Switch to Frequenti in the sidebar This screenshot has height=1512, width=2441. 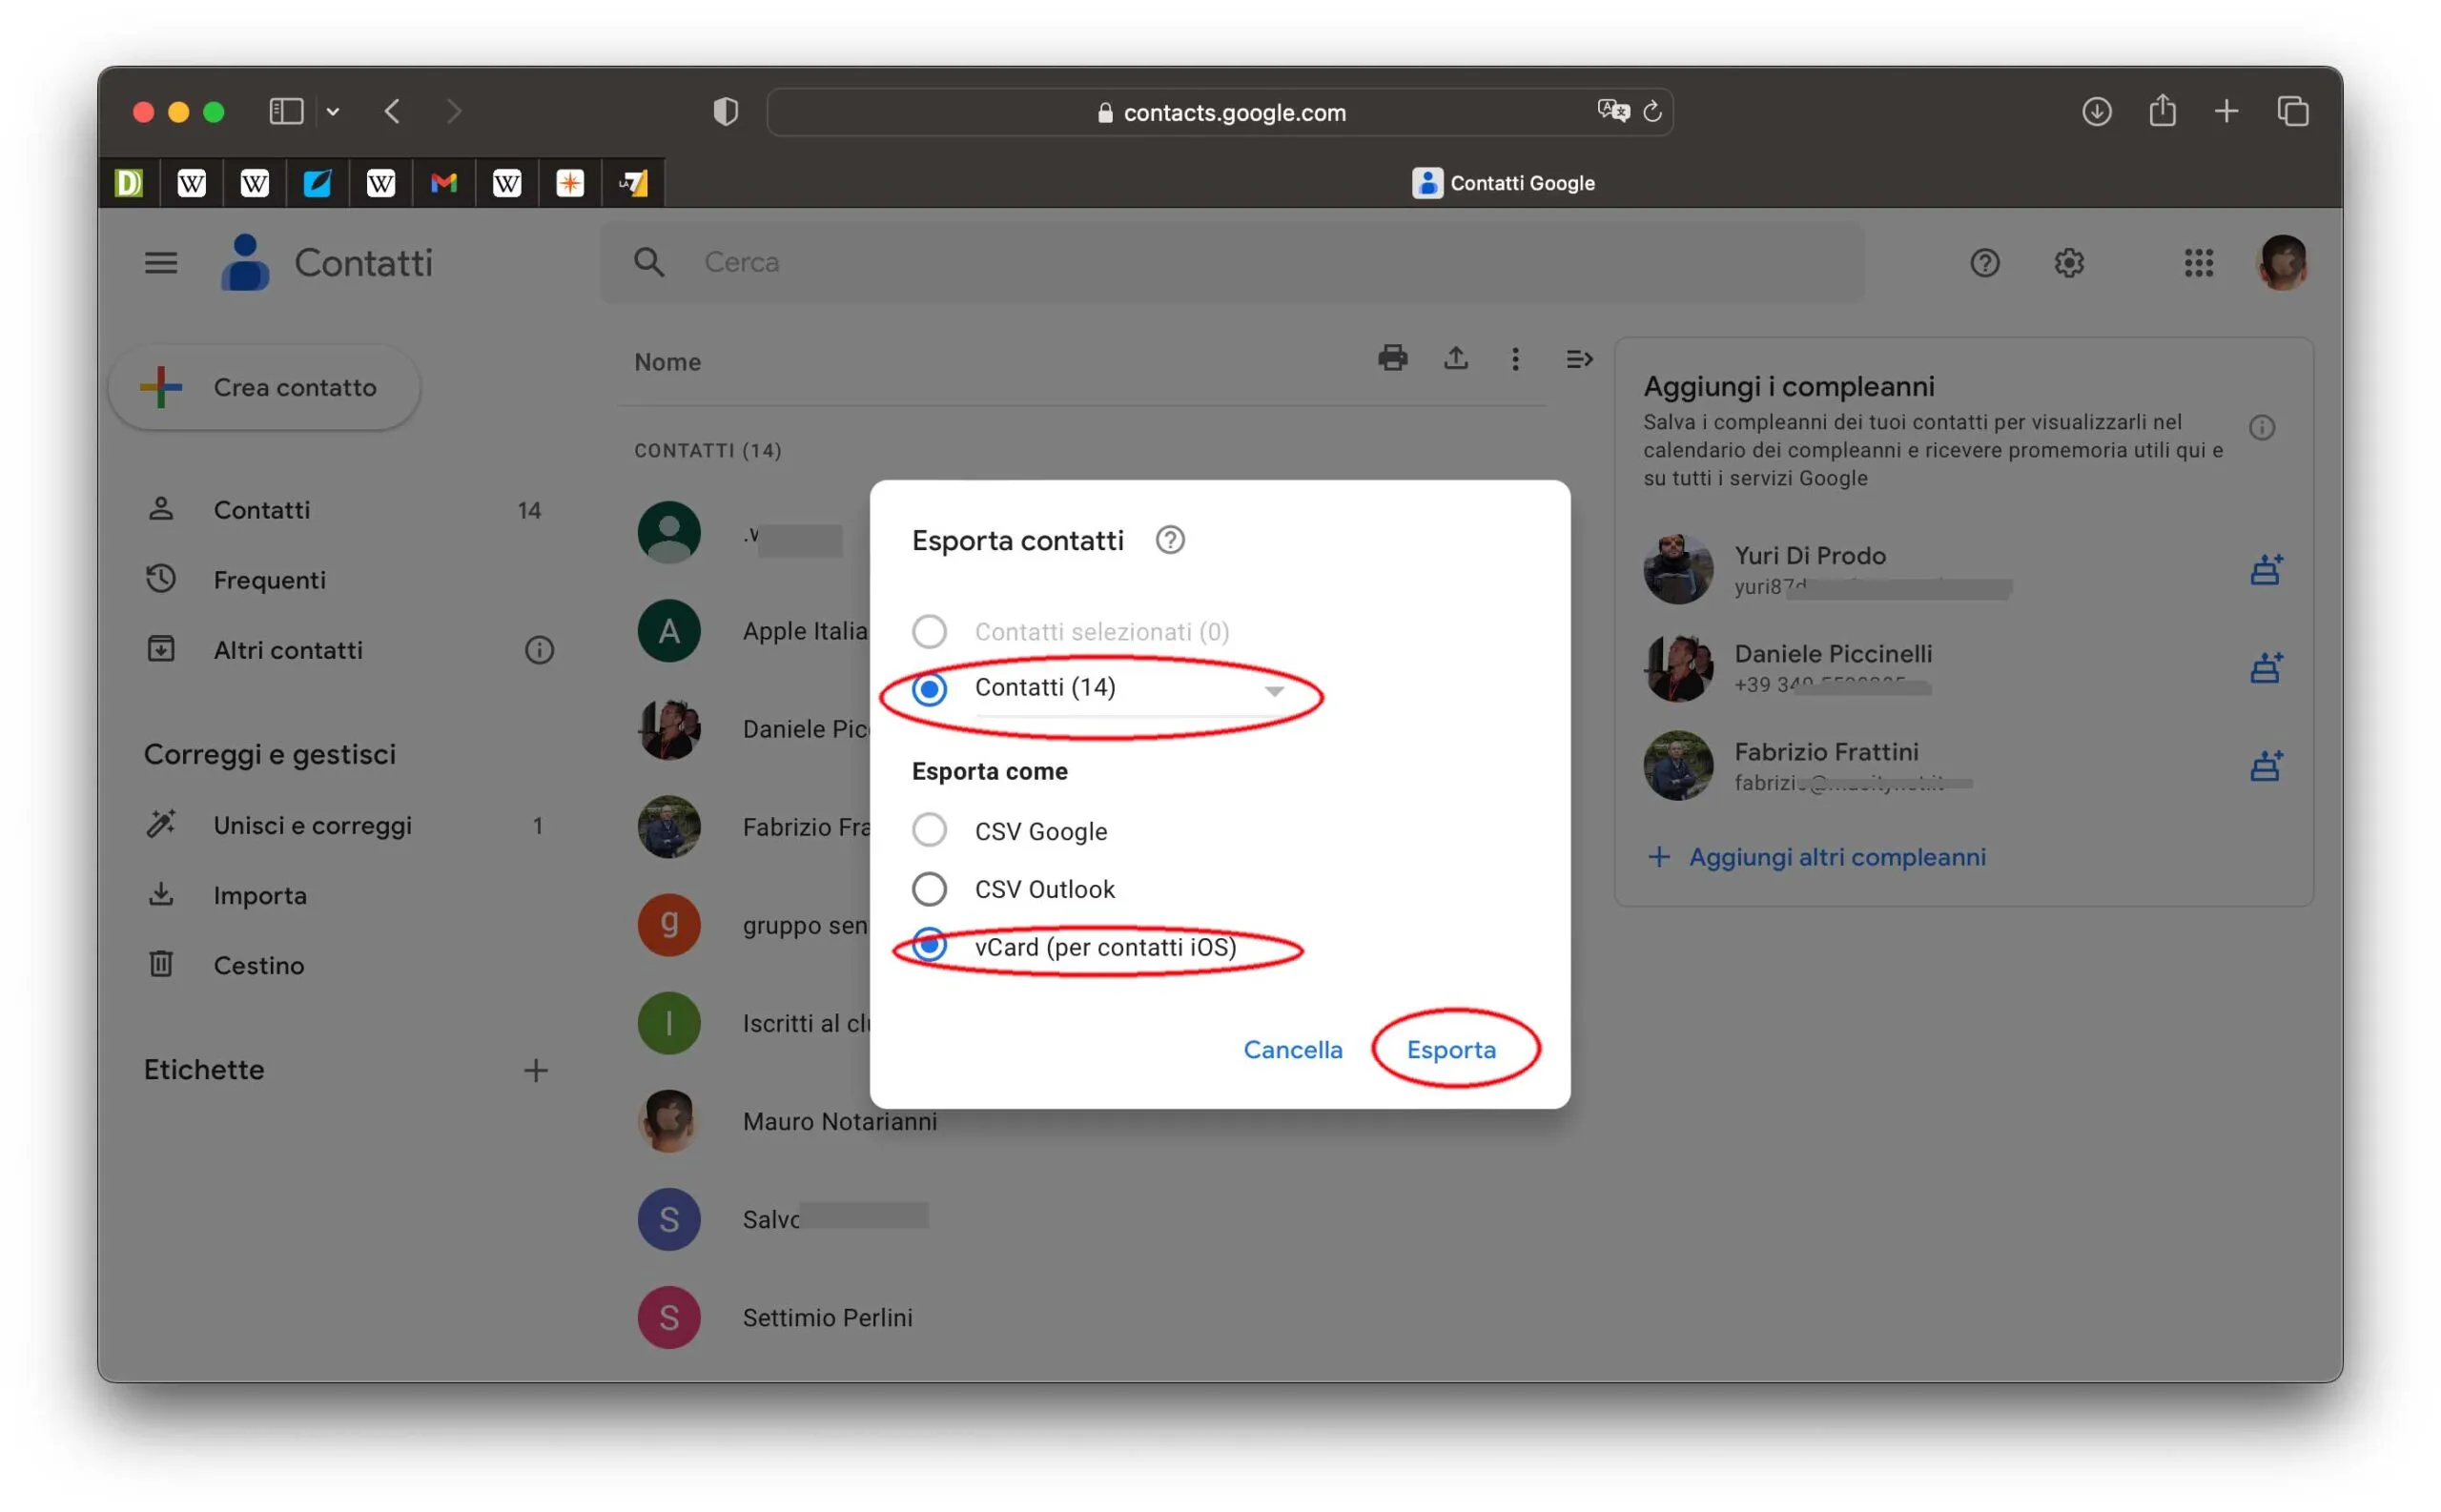[269, 579]
